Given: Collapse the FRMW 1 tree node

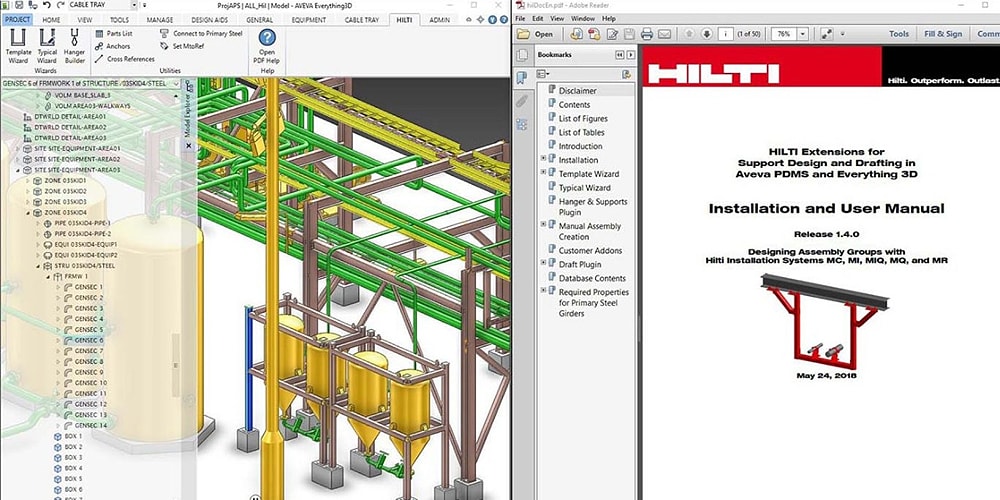Looking at the screenshot, I should point(48,277).
